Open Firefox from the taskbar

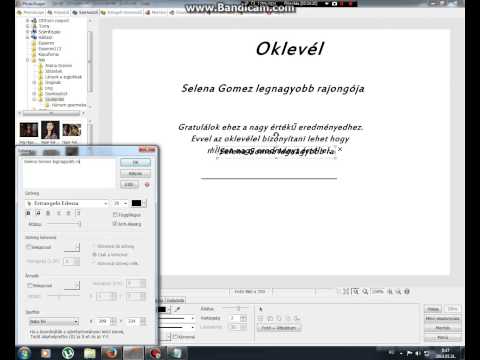pos(111,353)
